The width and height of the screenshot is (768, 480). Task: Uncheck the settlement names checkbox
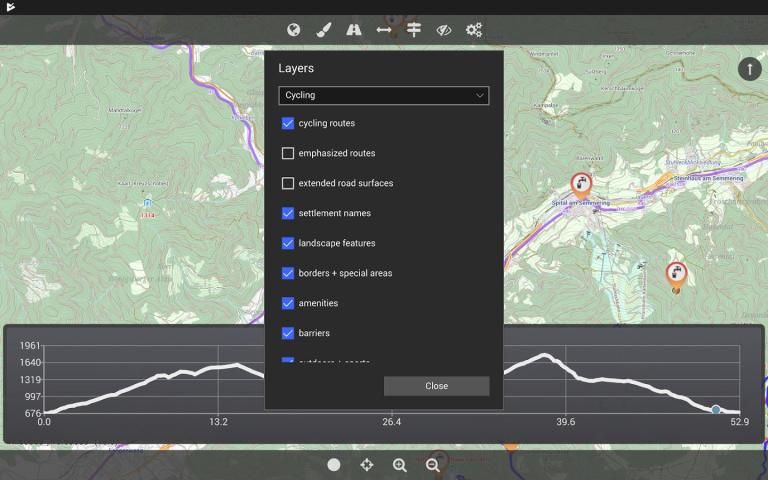pos(288,213)
